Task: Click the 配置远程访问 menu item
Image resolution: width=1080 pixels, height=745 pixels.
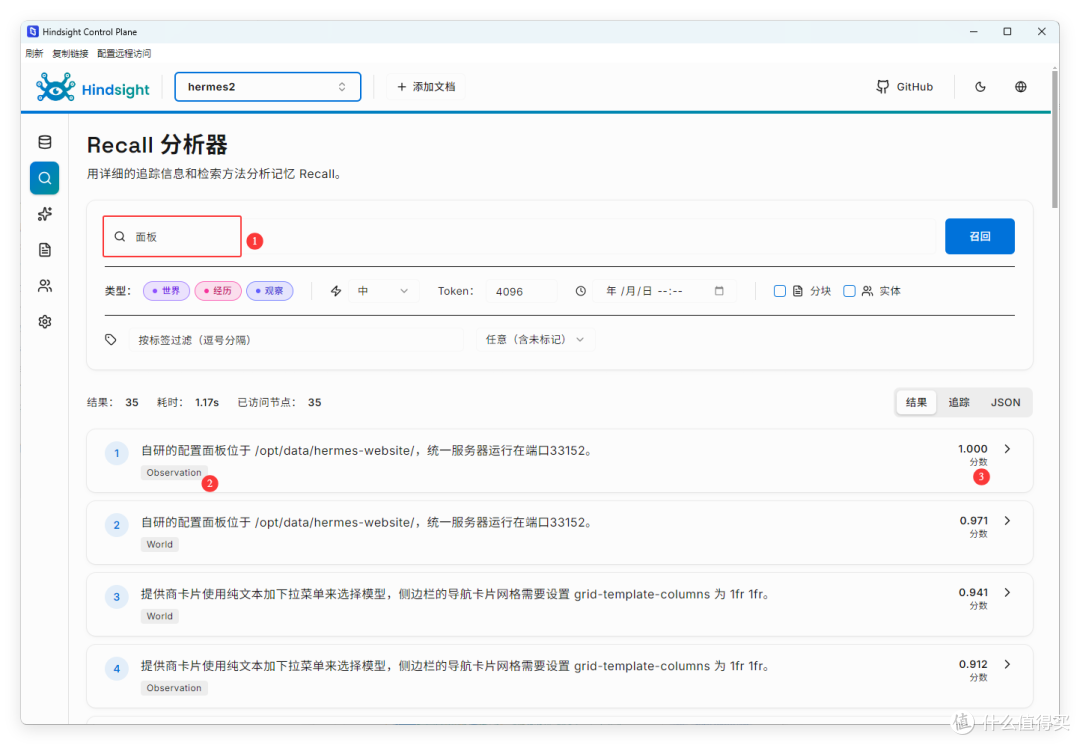Action: tap(124, 54)
